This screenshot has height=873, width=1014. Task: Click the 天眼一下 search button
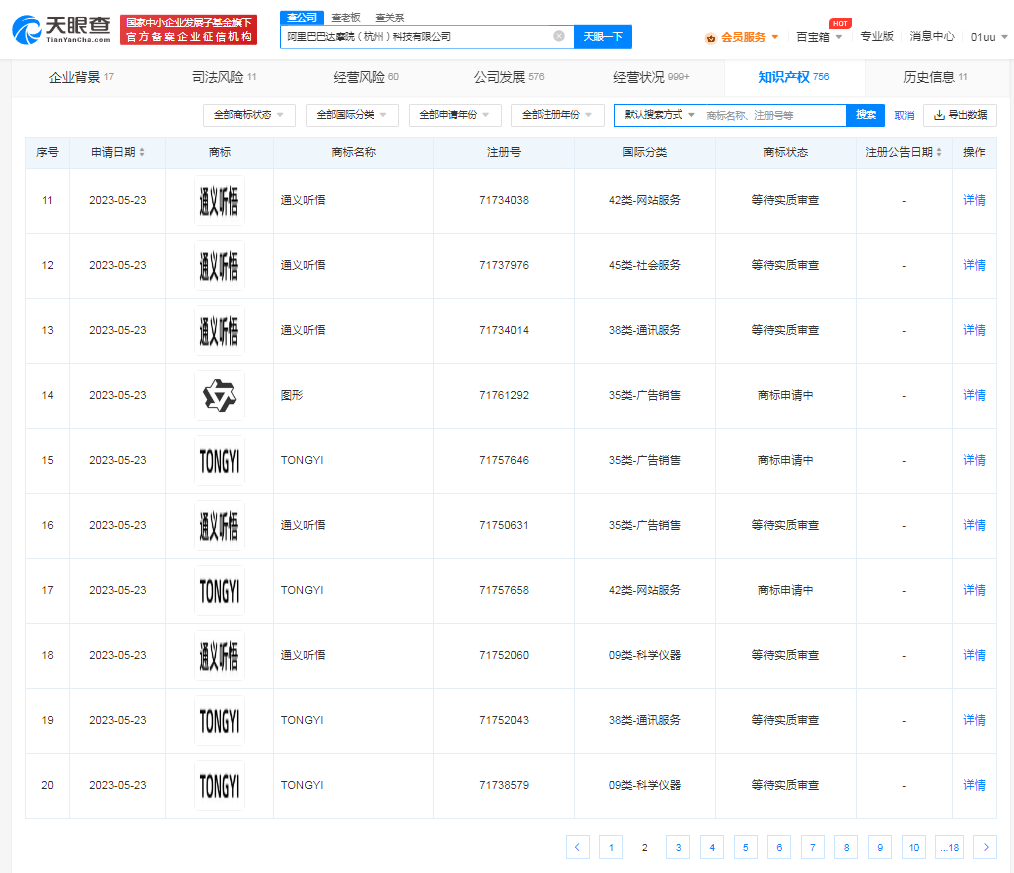[602, 36]
